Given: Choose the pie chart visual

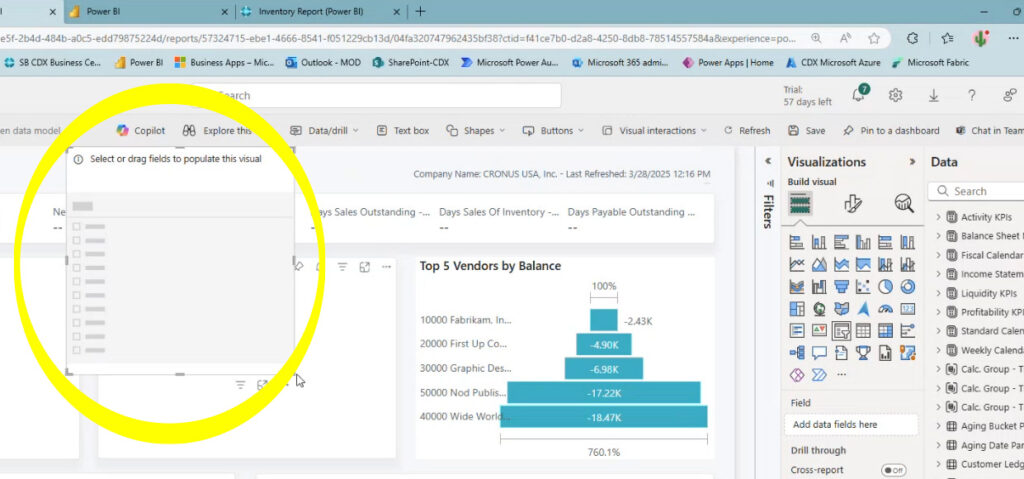Looking at the screenshot, I should [886, 287].
